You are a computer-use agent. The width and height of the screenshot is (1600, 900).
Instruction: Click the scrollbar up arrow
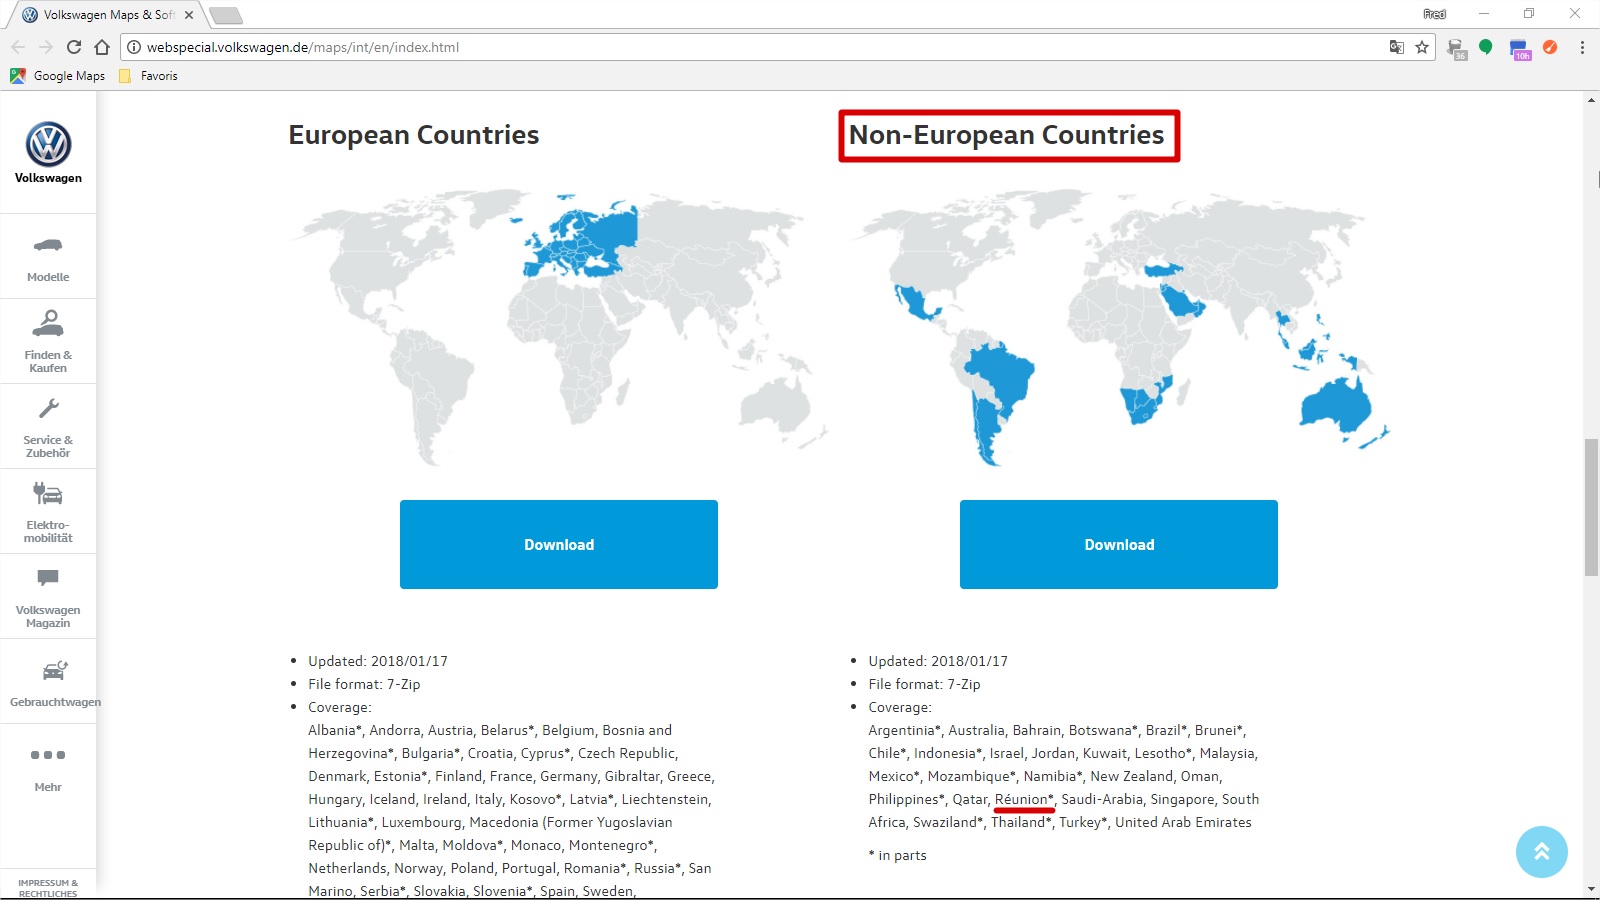pos(1591,100)
